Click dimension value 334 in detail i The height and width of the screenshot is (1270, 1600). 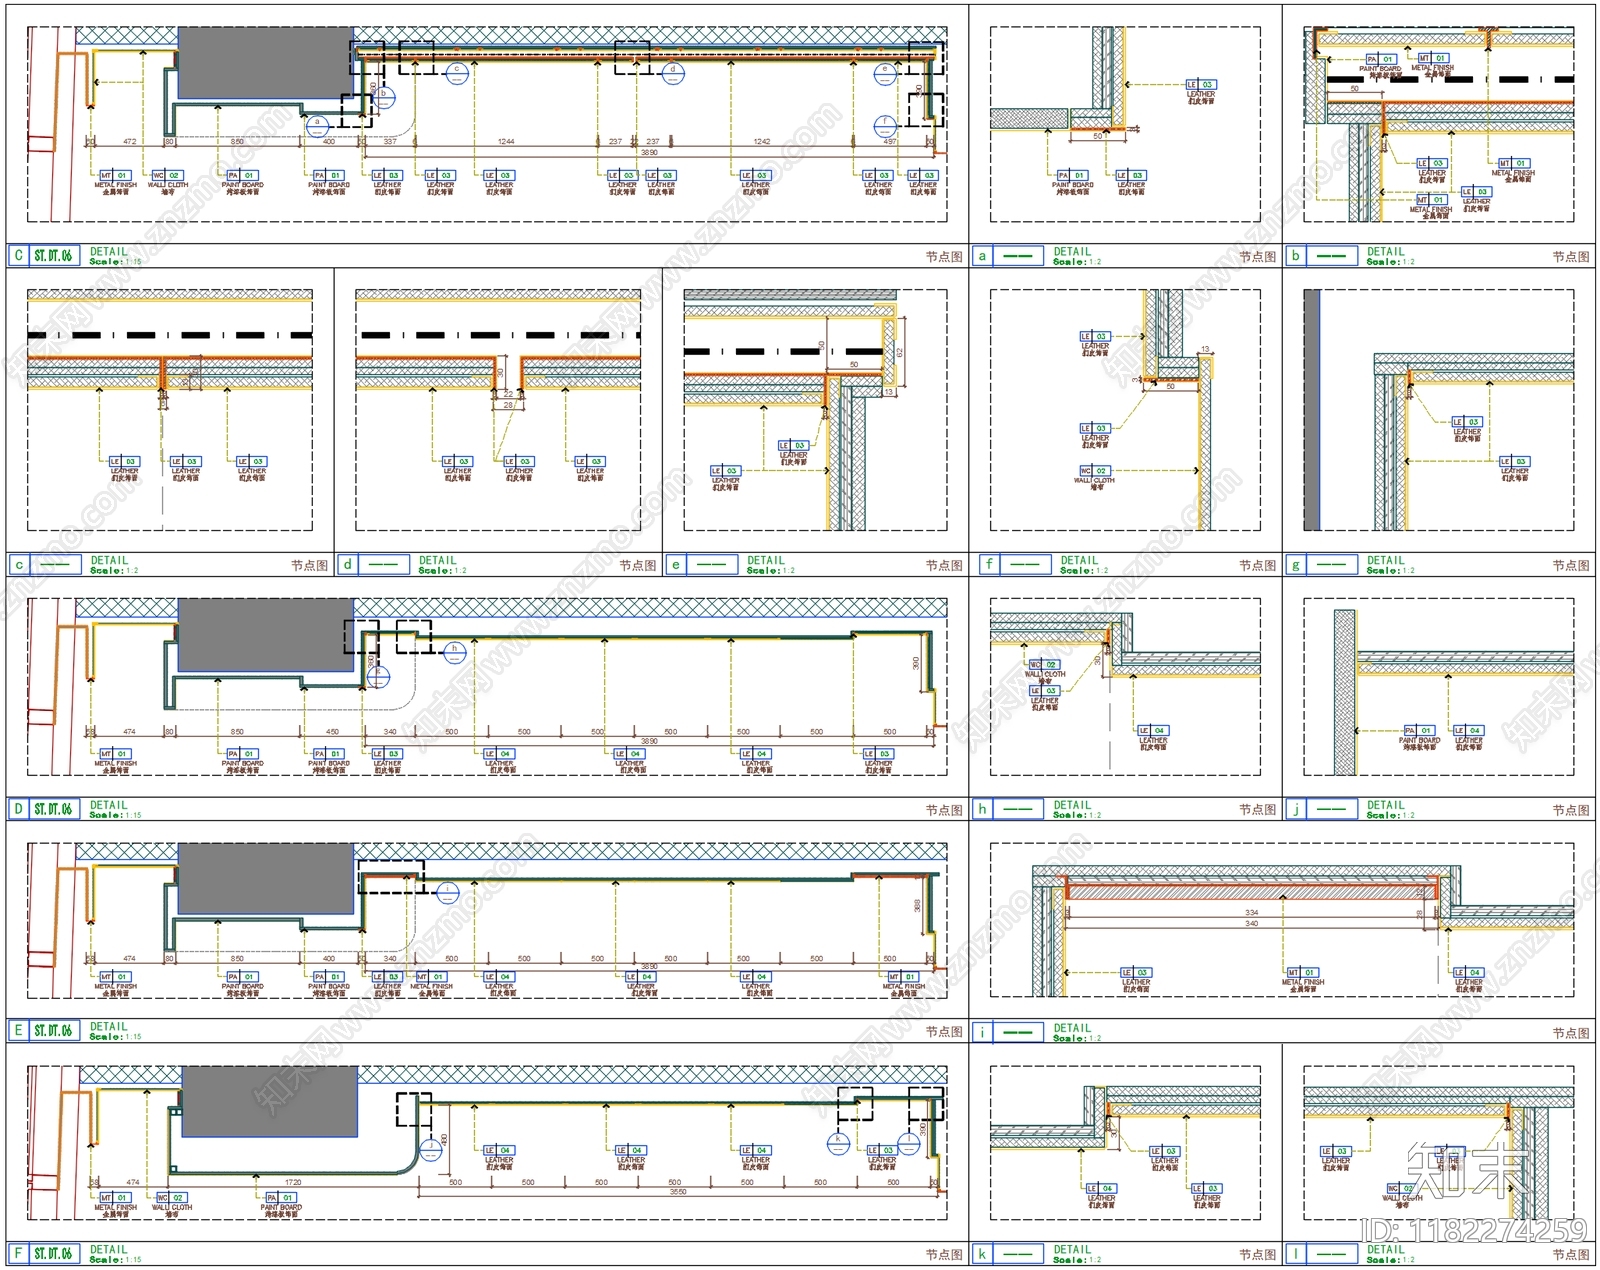1251,913
